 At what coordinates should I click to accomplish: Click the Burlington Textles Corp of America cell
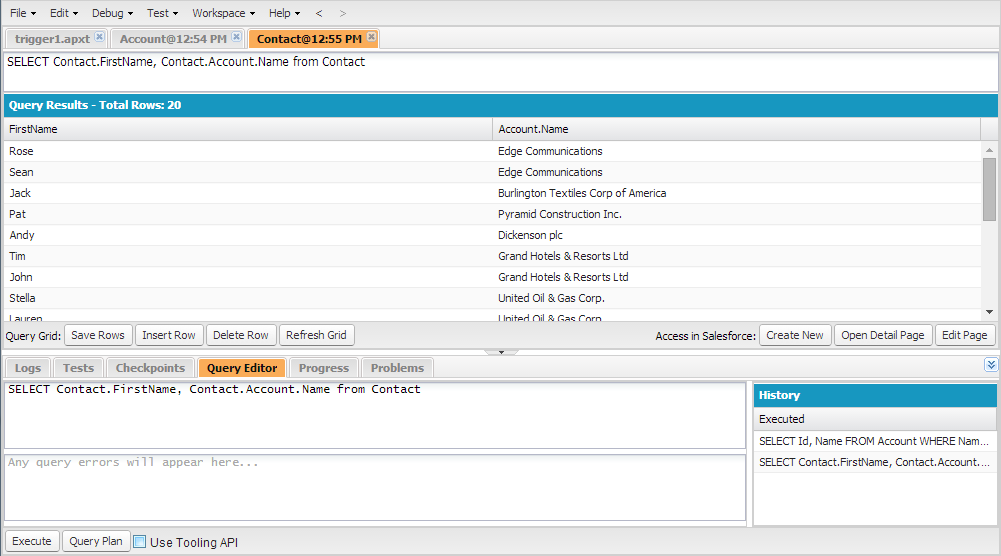[x=582, y=193]
